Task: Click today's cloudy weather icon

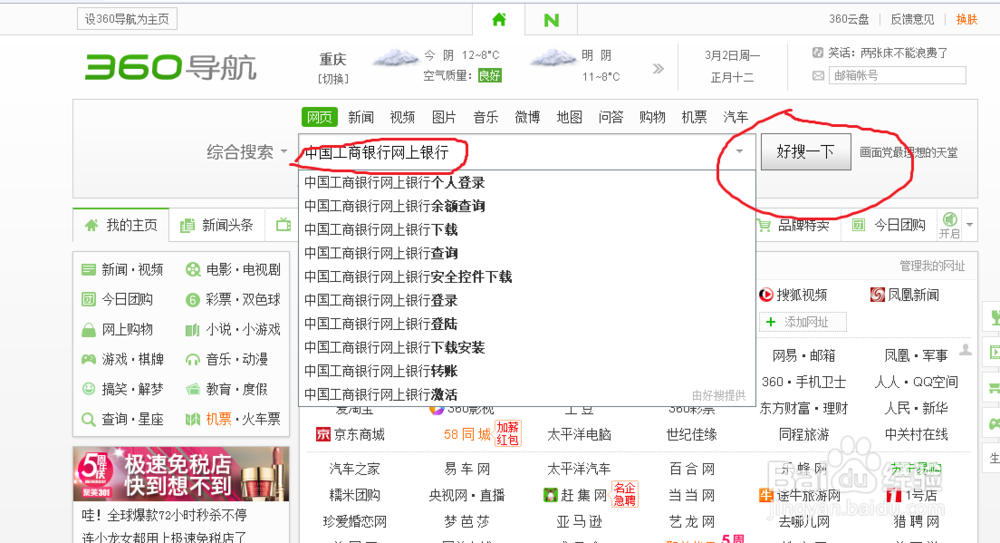Action: pyautogui.click(x=395, y=58)
